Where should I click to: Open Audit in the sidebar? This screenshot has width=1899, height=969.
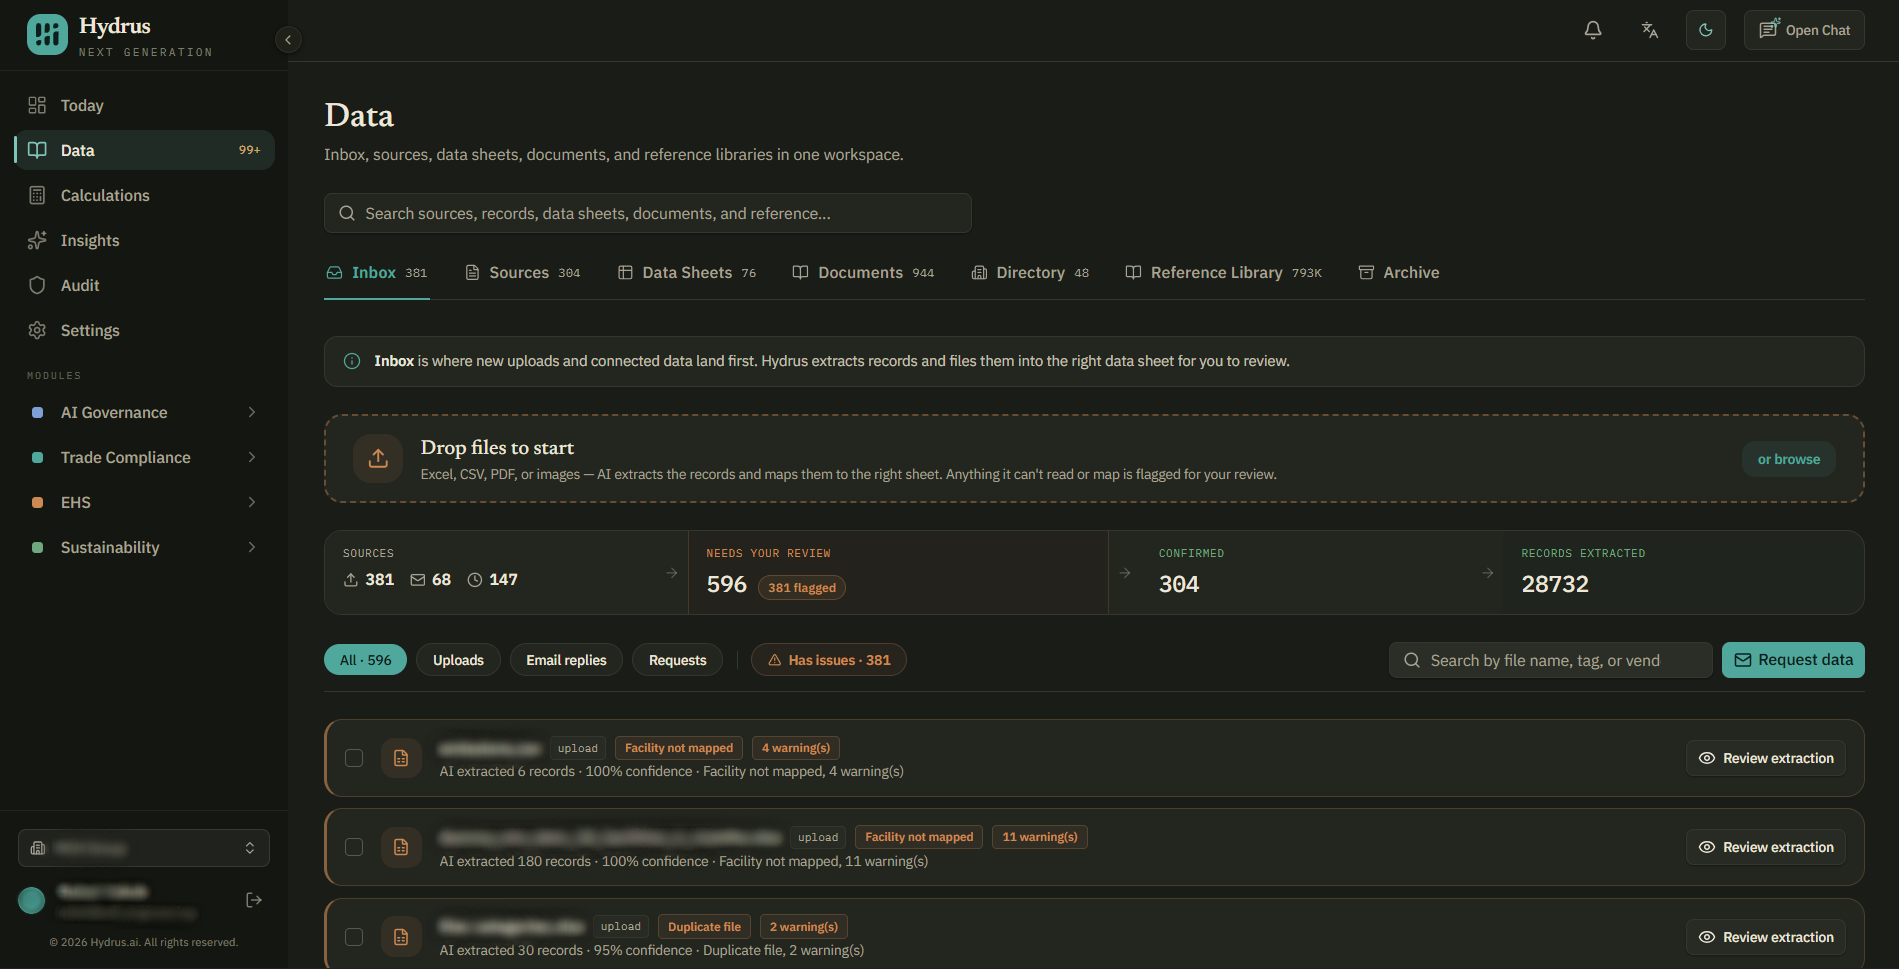click(144, 285)
